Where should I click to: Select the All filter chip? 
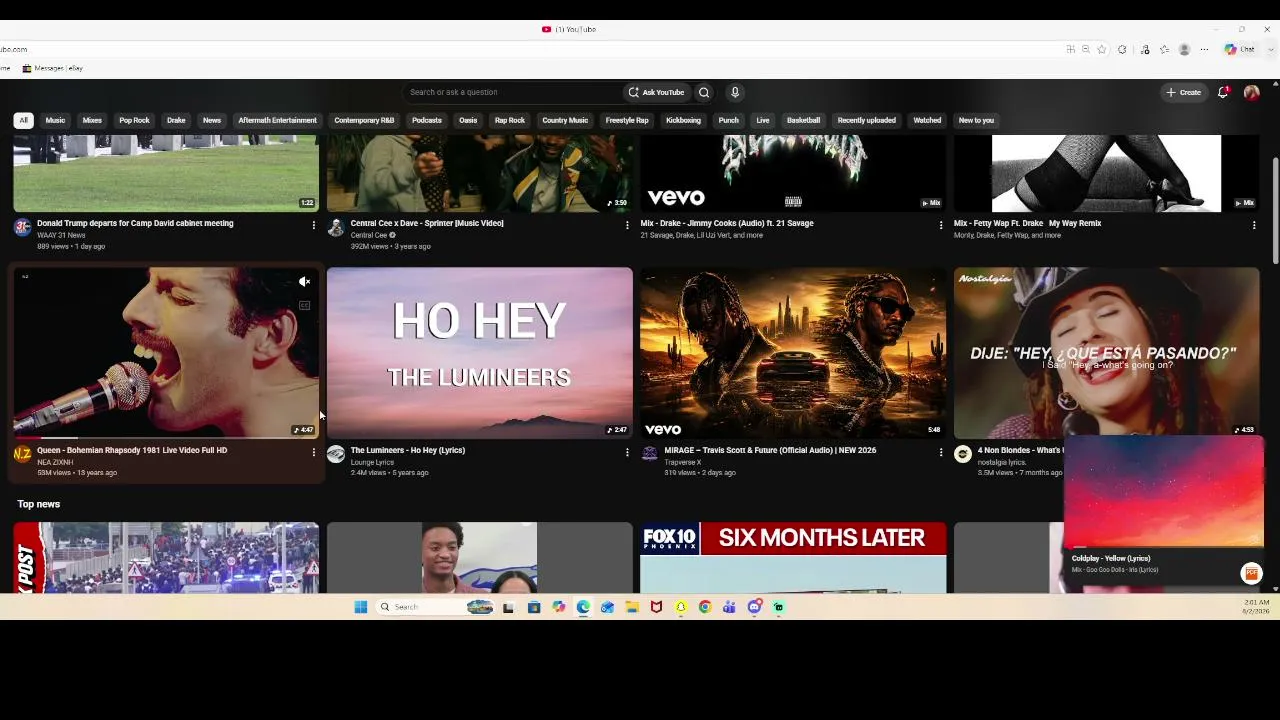tap(23, 120)
